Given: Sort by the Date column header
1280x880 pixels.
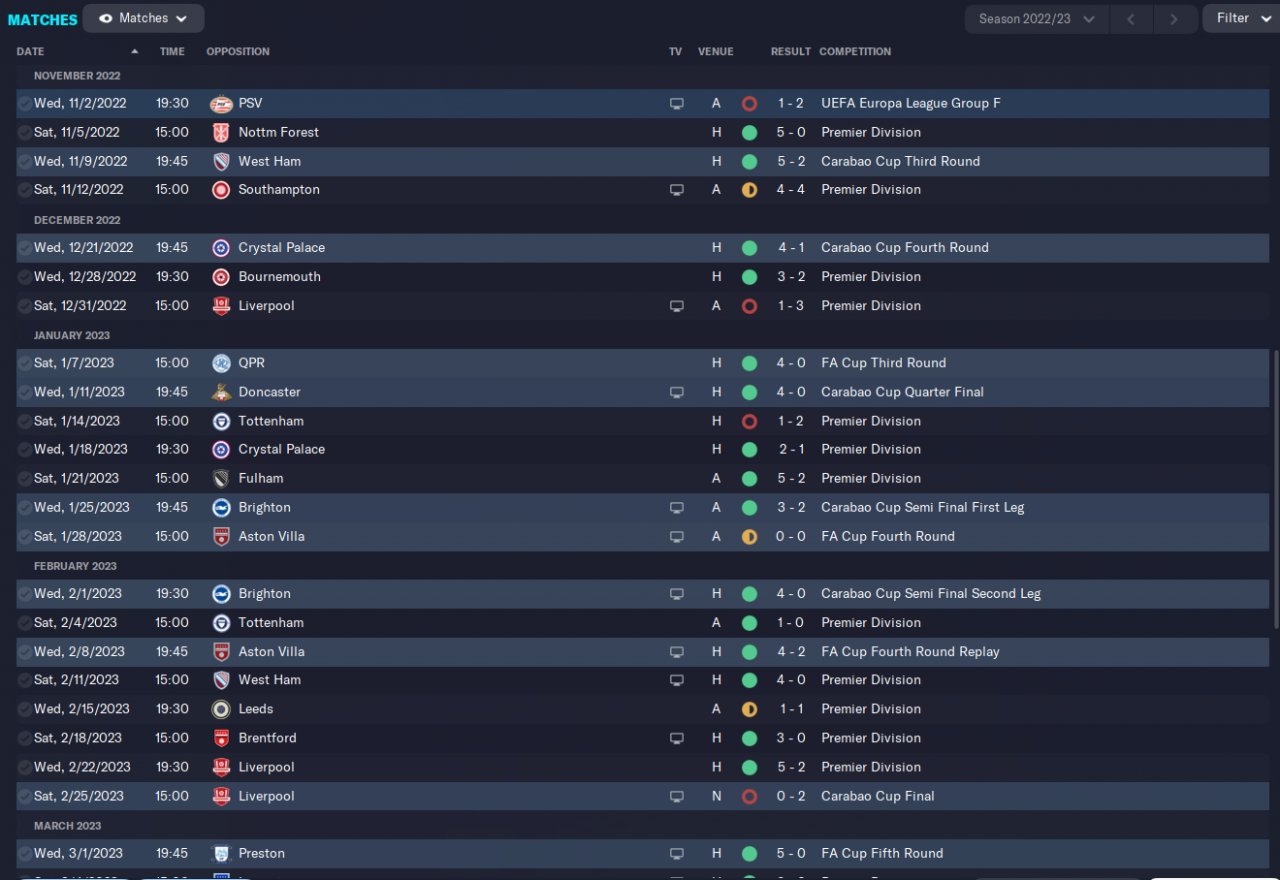Looking at the screenshot, I should 31,51.
